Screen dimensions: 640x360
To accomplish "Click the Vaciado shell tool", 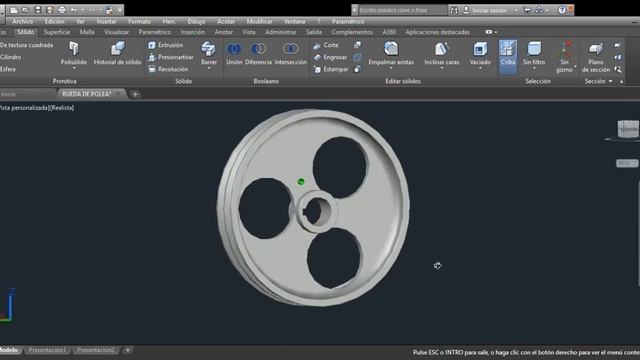I will (480, 53).
